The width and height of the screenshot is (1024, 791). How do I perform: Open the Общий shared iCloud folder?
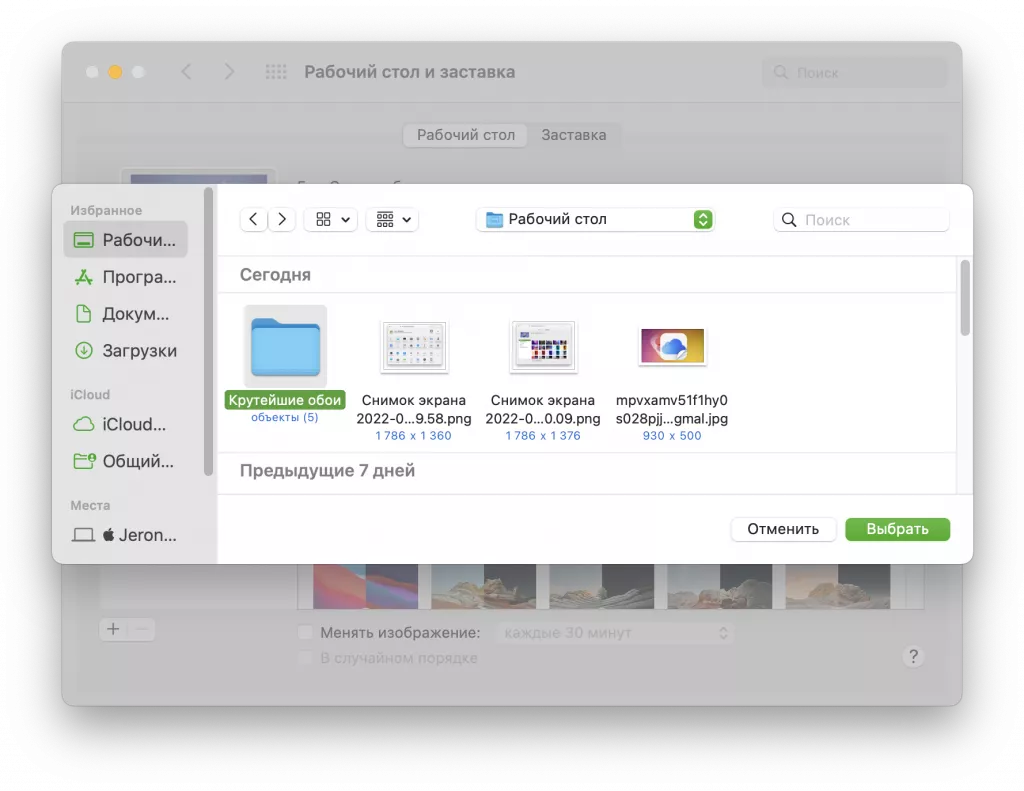(125, 461)
